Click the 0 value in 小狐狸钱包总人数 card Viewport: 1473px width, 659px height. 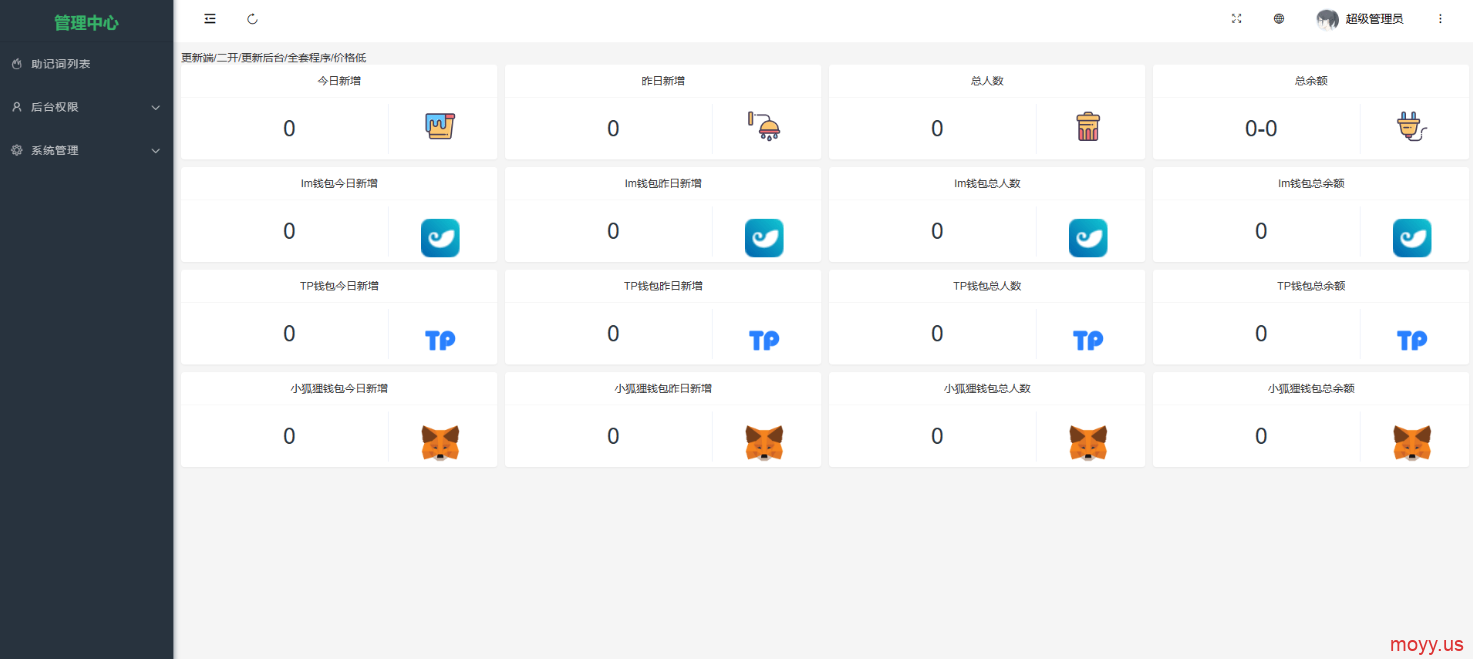937,436
